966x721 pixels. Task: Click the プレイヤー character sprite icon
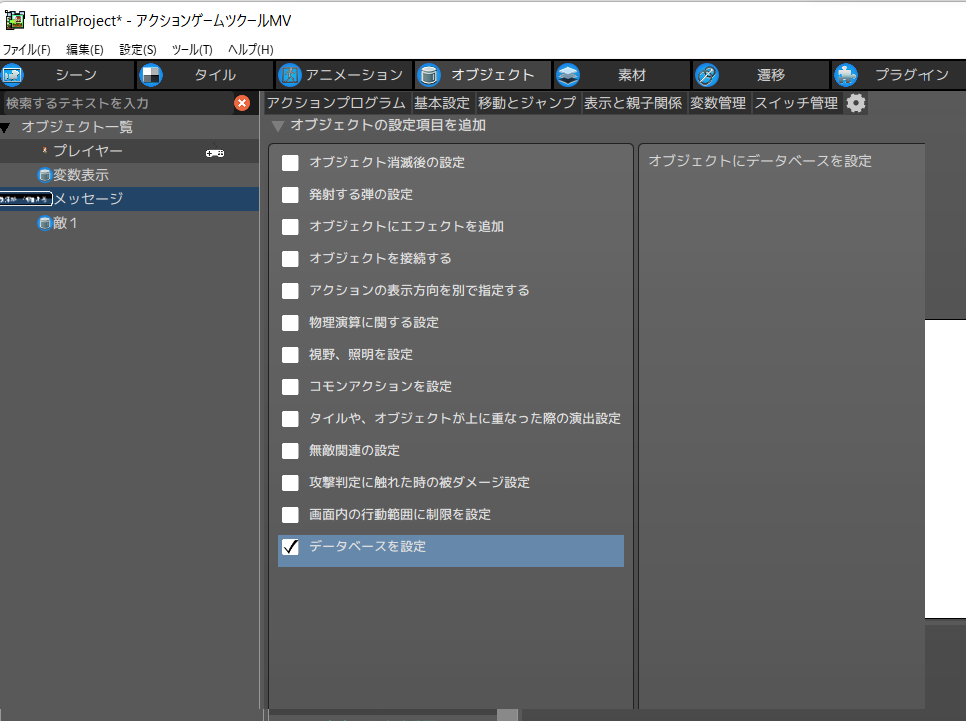44,150
